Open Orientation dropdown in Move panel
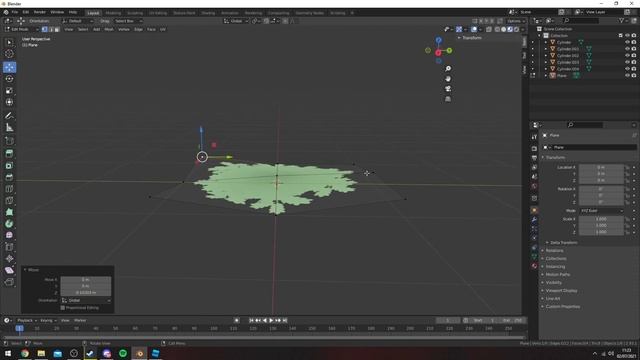640x360 pixels. [x=86, y=300]
